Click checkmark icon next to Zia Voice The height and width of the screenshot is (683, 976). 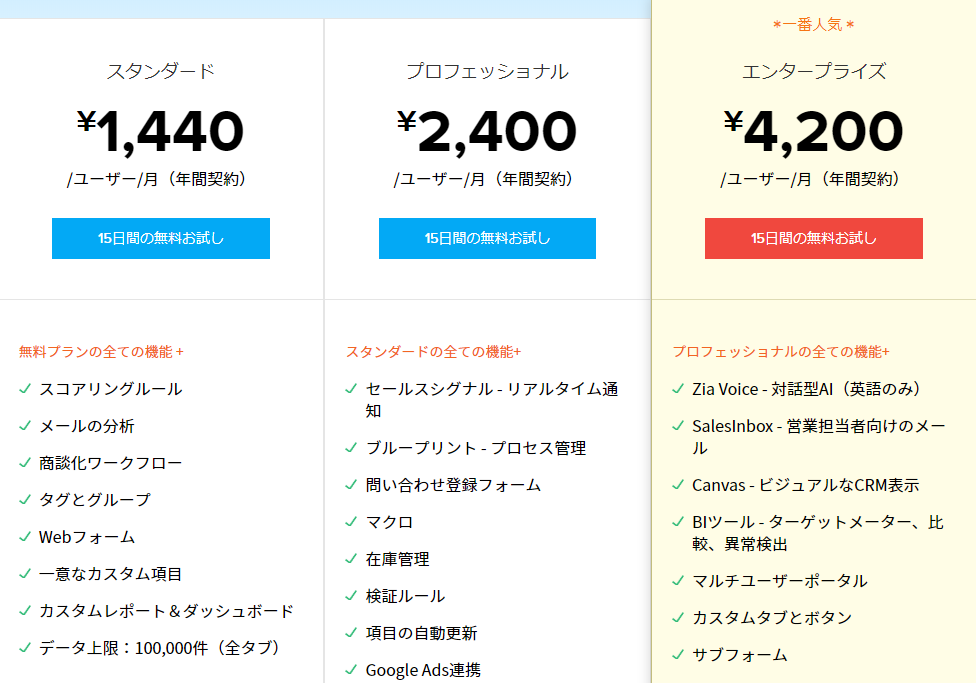tap(678, 389)
